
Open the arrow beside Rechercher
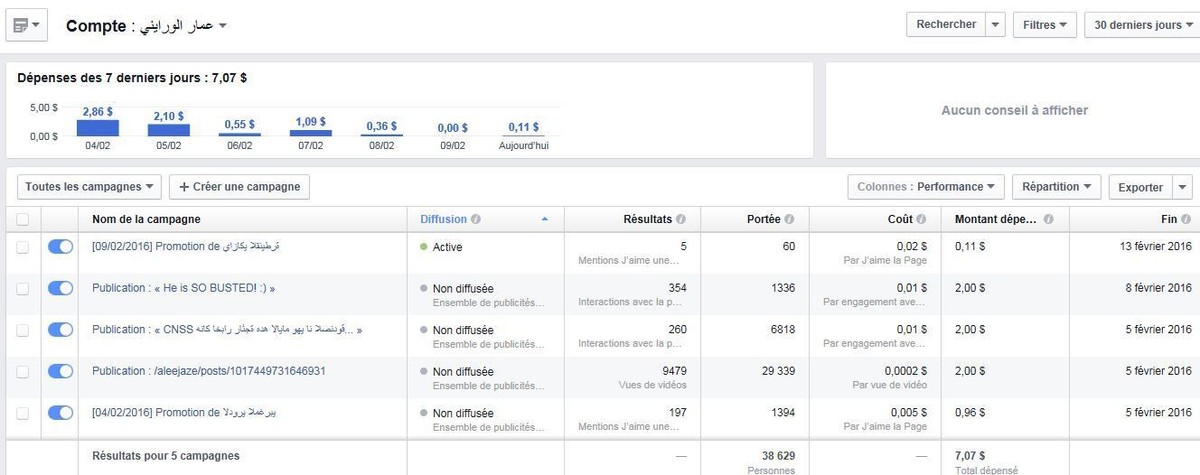pos(995,25)
